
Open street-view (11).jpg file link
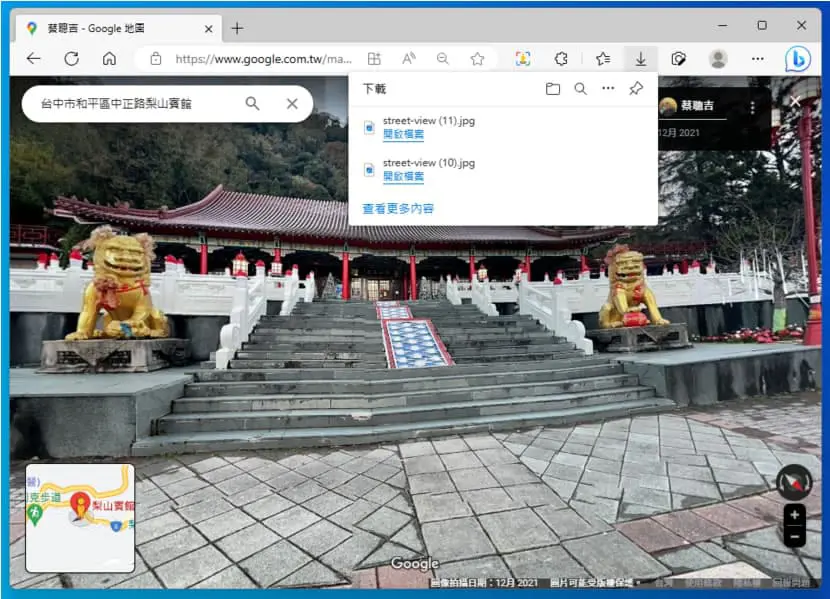(403, 134)
